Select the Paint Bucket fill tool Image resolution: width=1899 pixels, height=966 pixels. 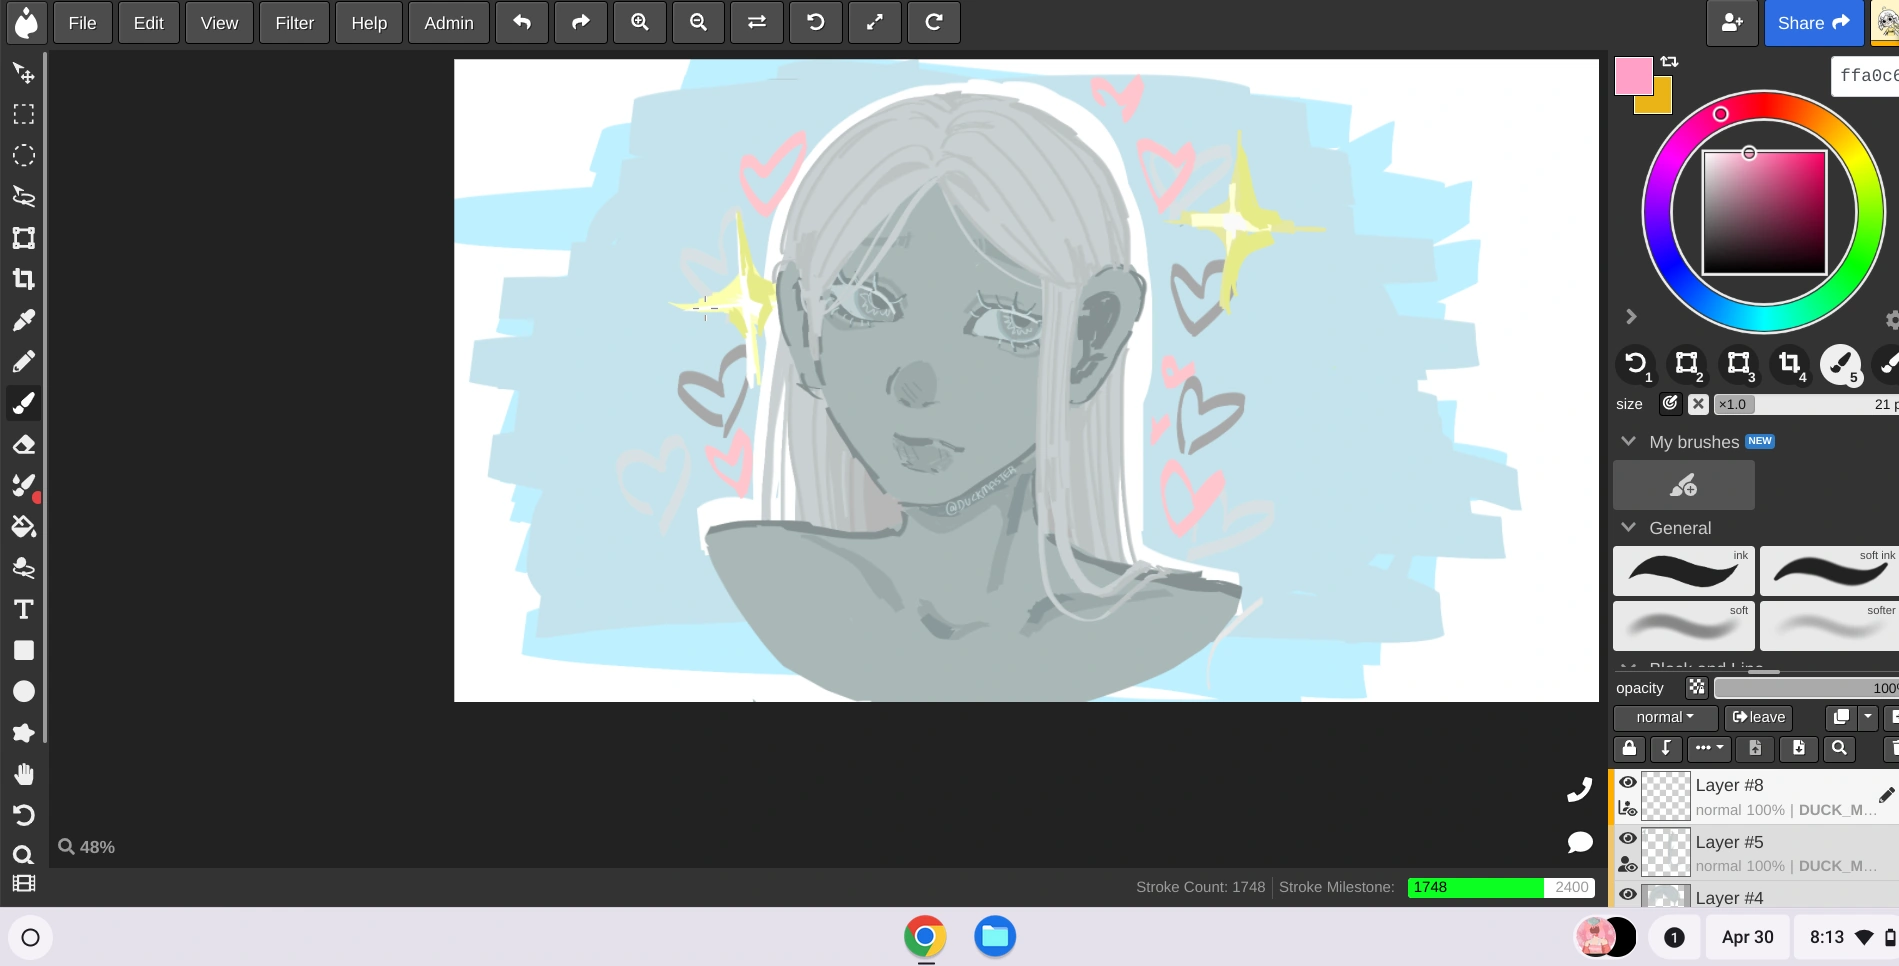coord(24,526)
